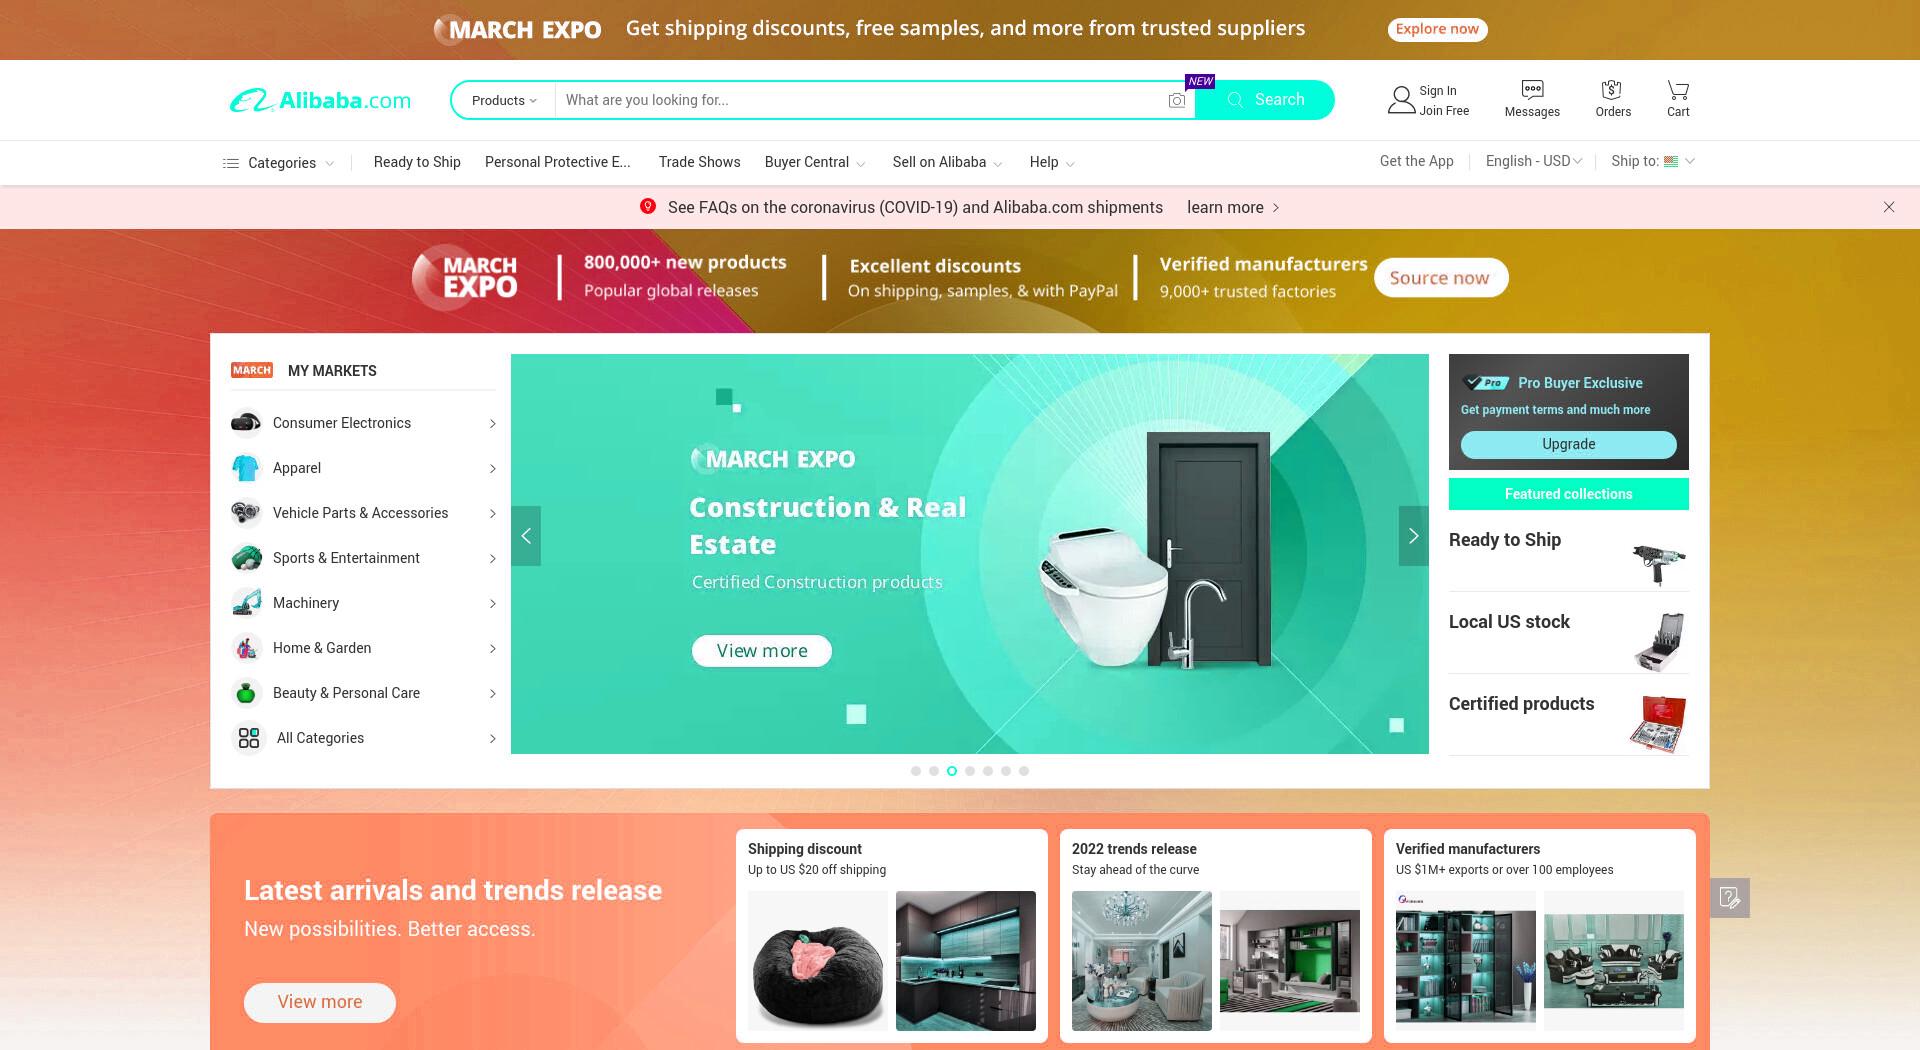Open the Products search type dropdown
The height and width of the screenshot is (1050, 1920).
coord(504,100)
